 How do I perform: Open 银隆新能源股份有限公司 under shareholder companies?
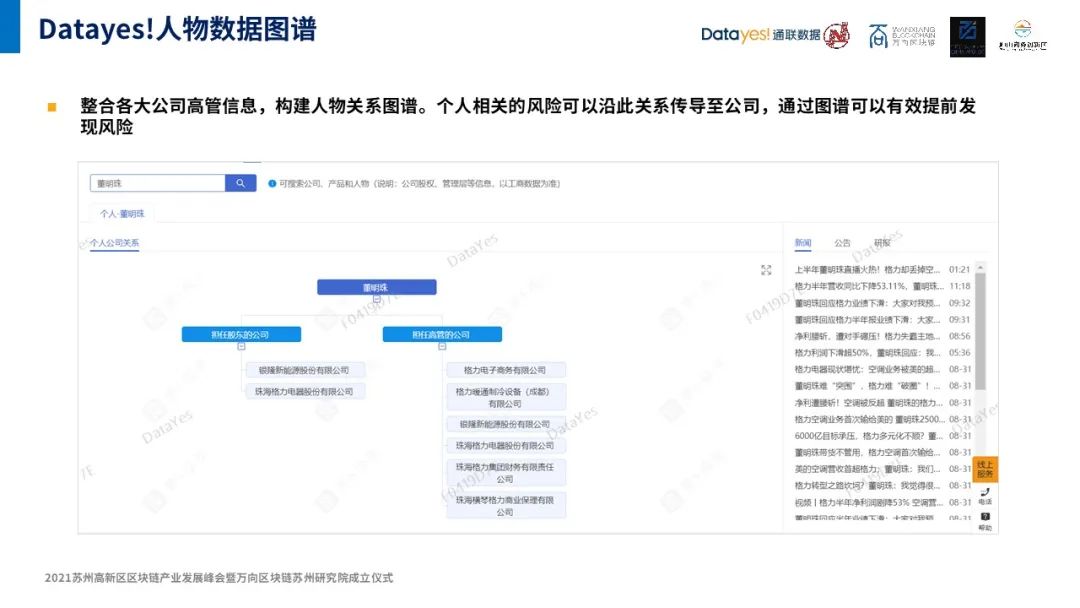click(x=305, y=370)
